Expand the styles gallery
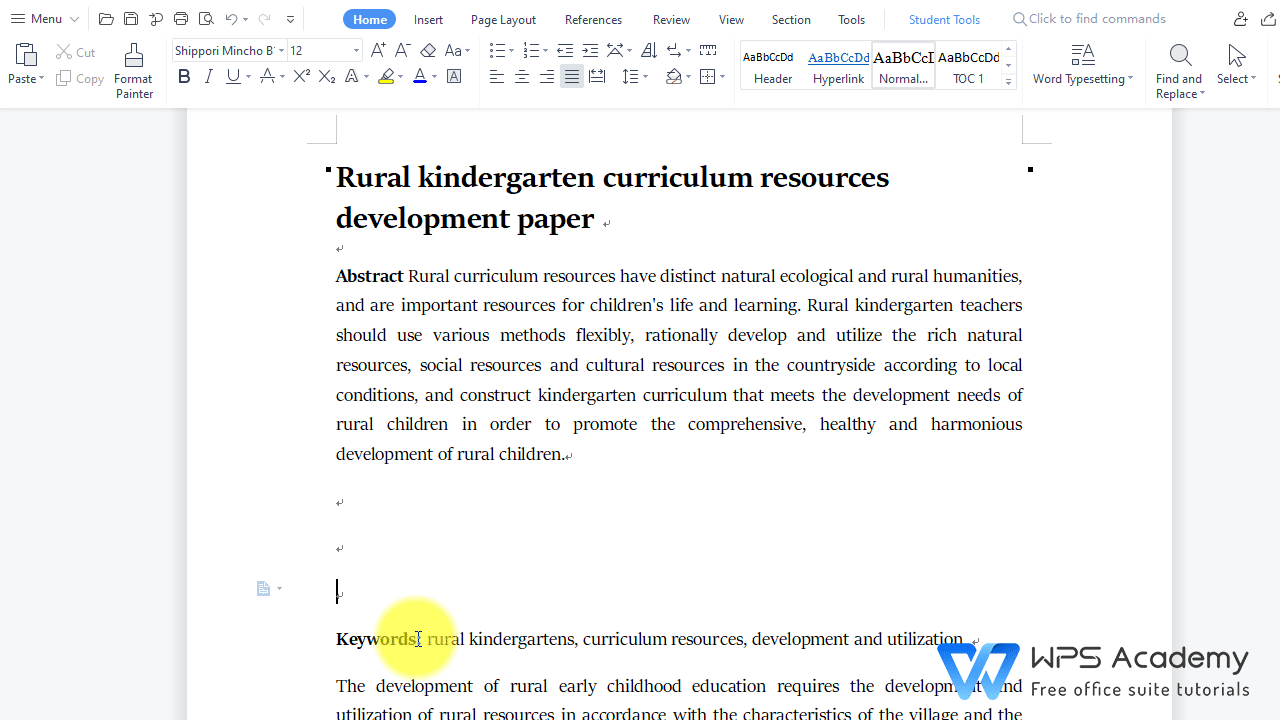This screenshot has height=720, width=1280. (1008, 82)
